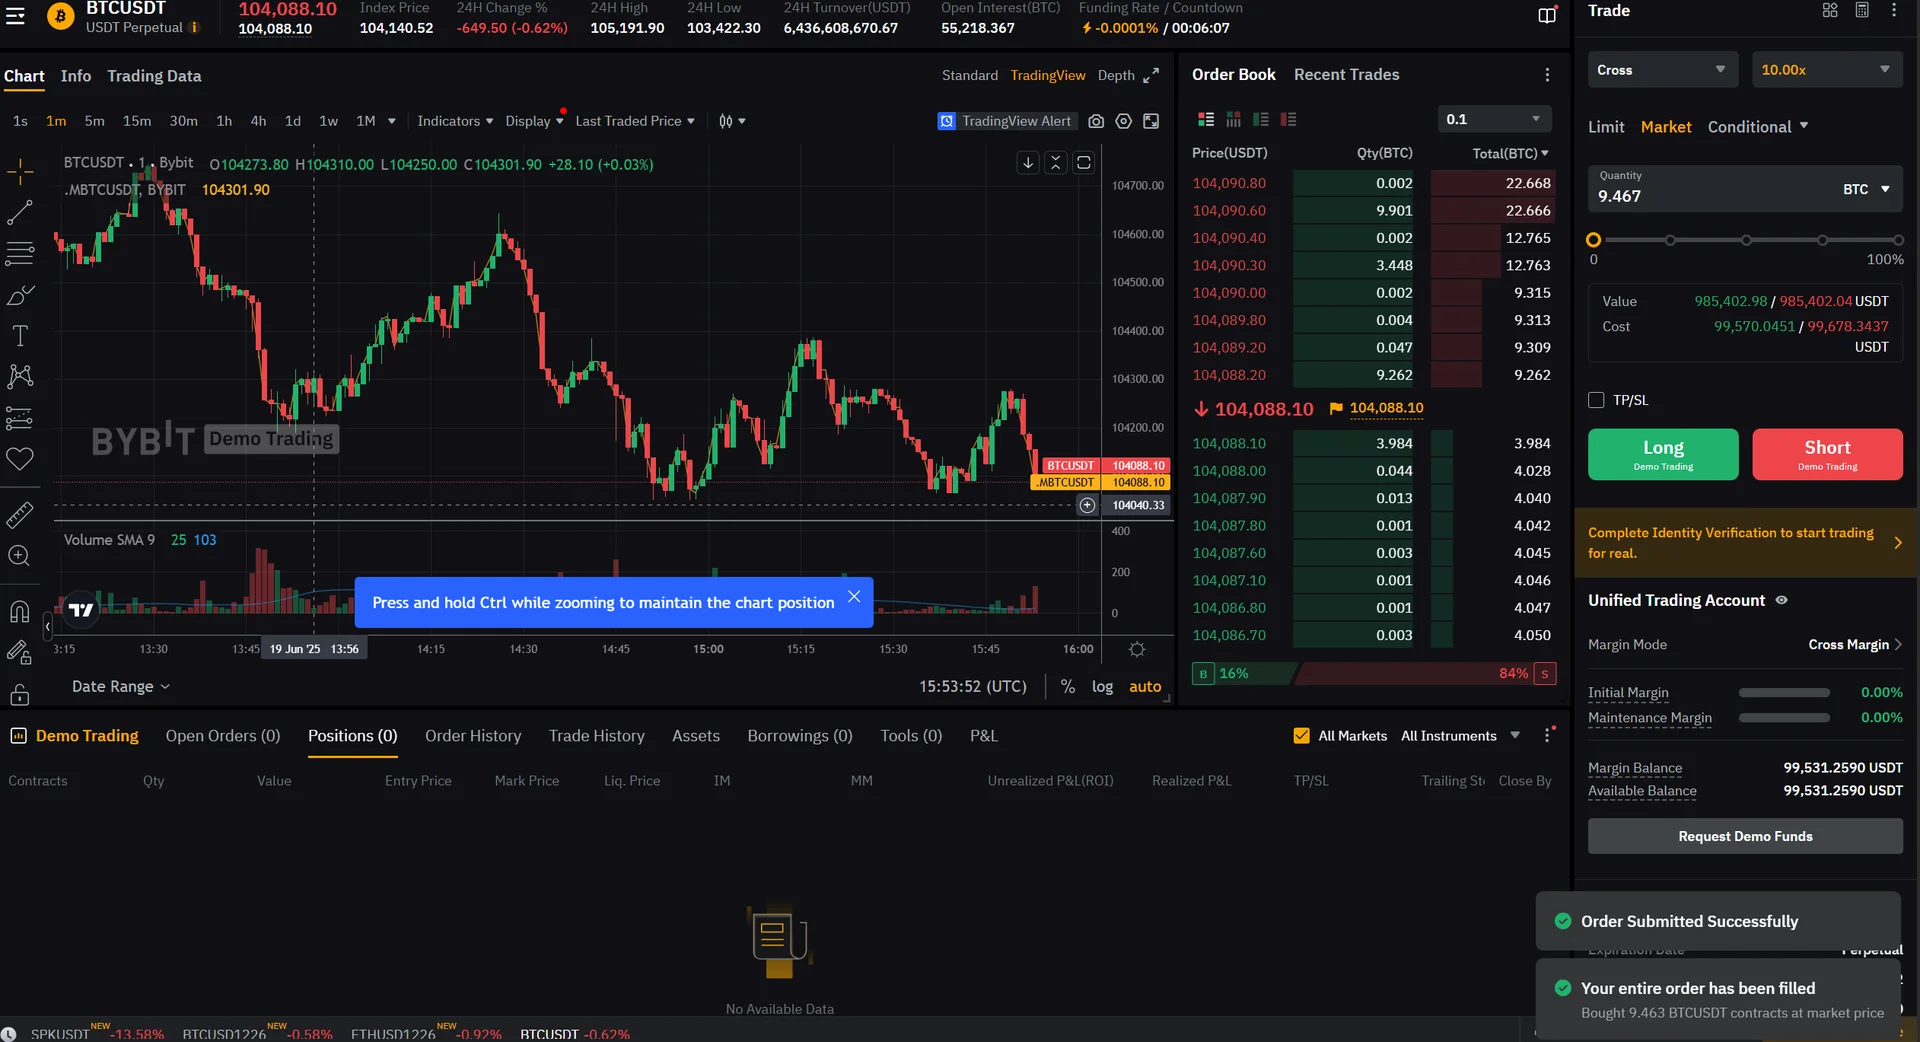This screenshot has height=1042, width=1920.
Task: Select the trend line drawing tool
Action: point(20,212)
